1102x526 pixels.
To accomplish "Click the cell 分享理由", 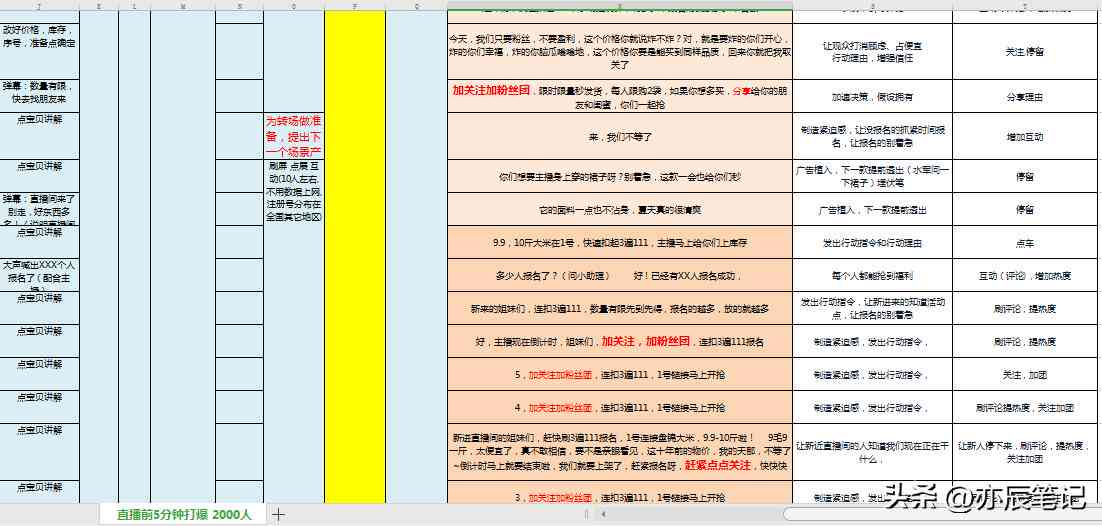I will coord(1025,96).
